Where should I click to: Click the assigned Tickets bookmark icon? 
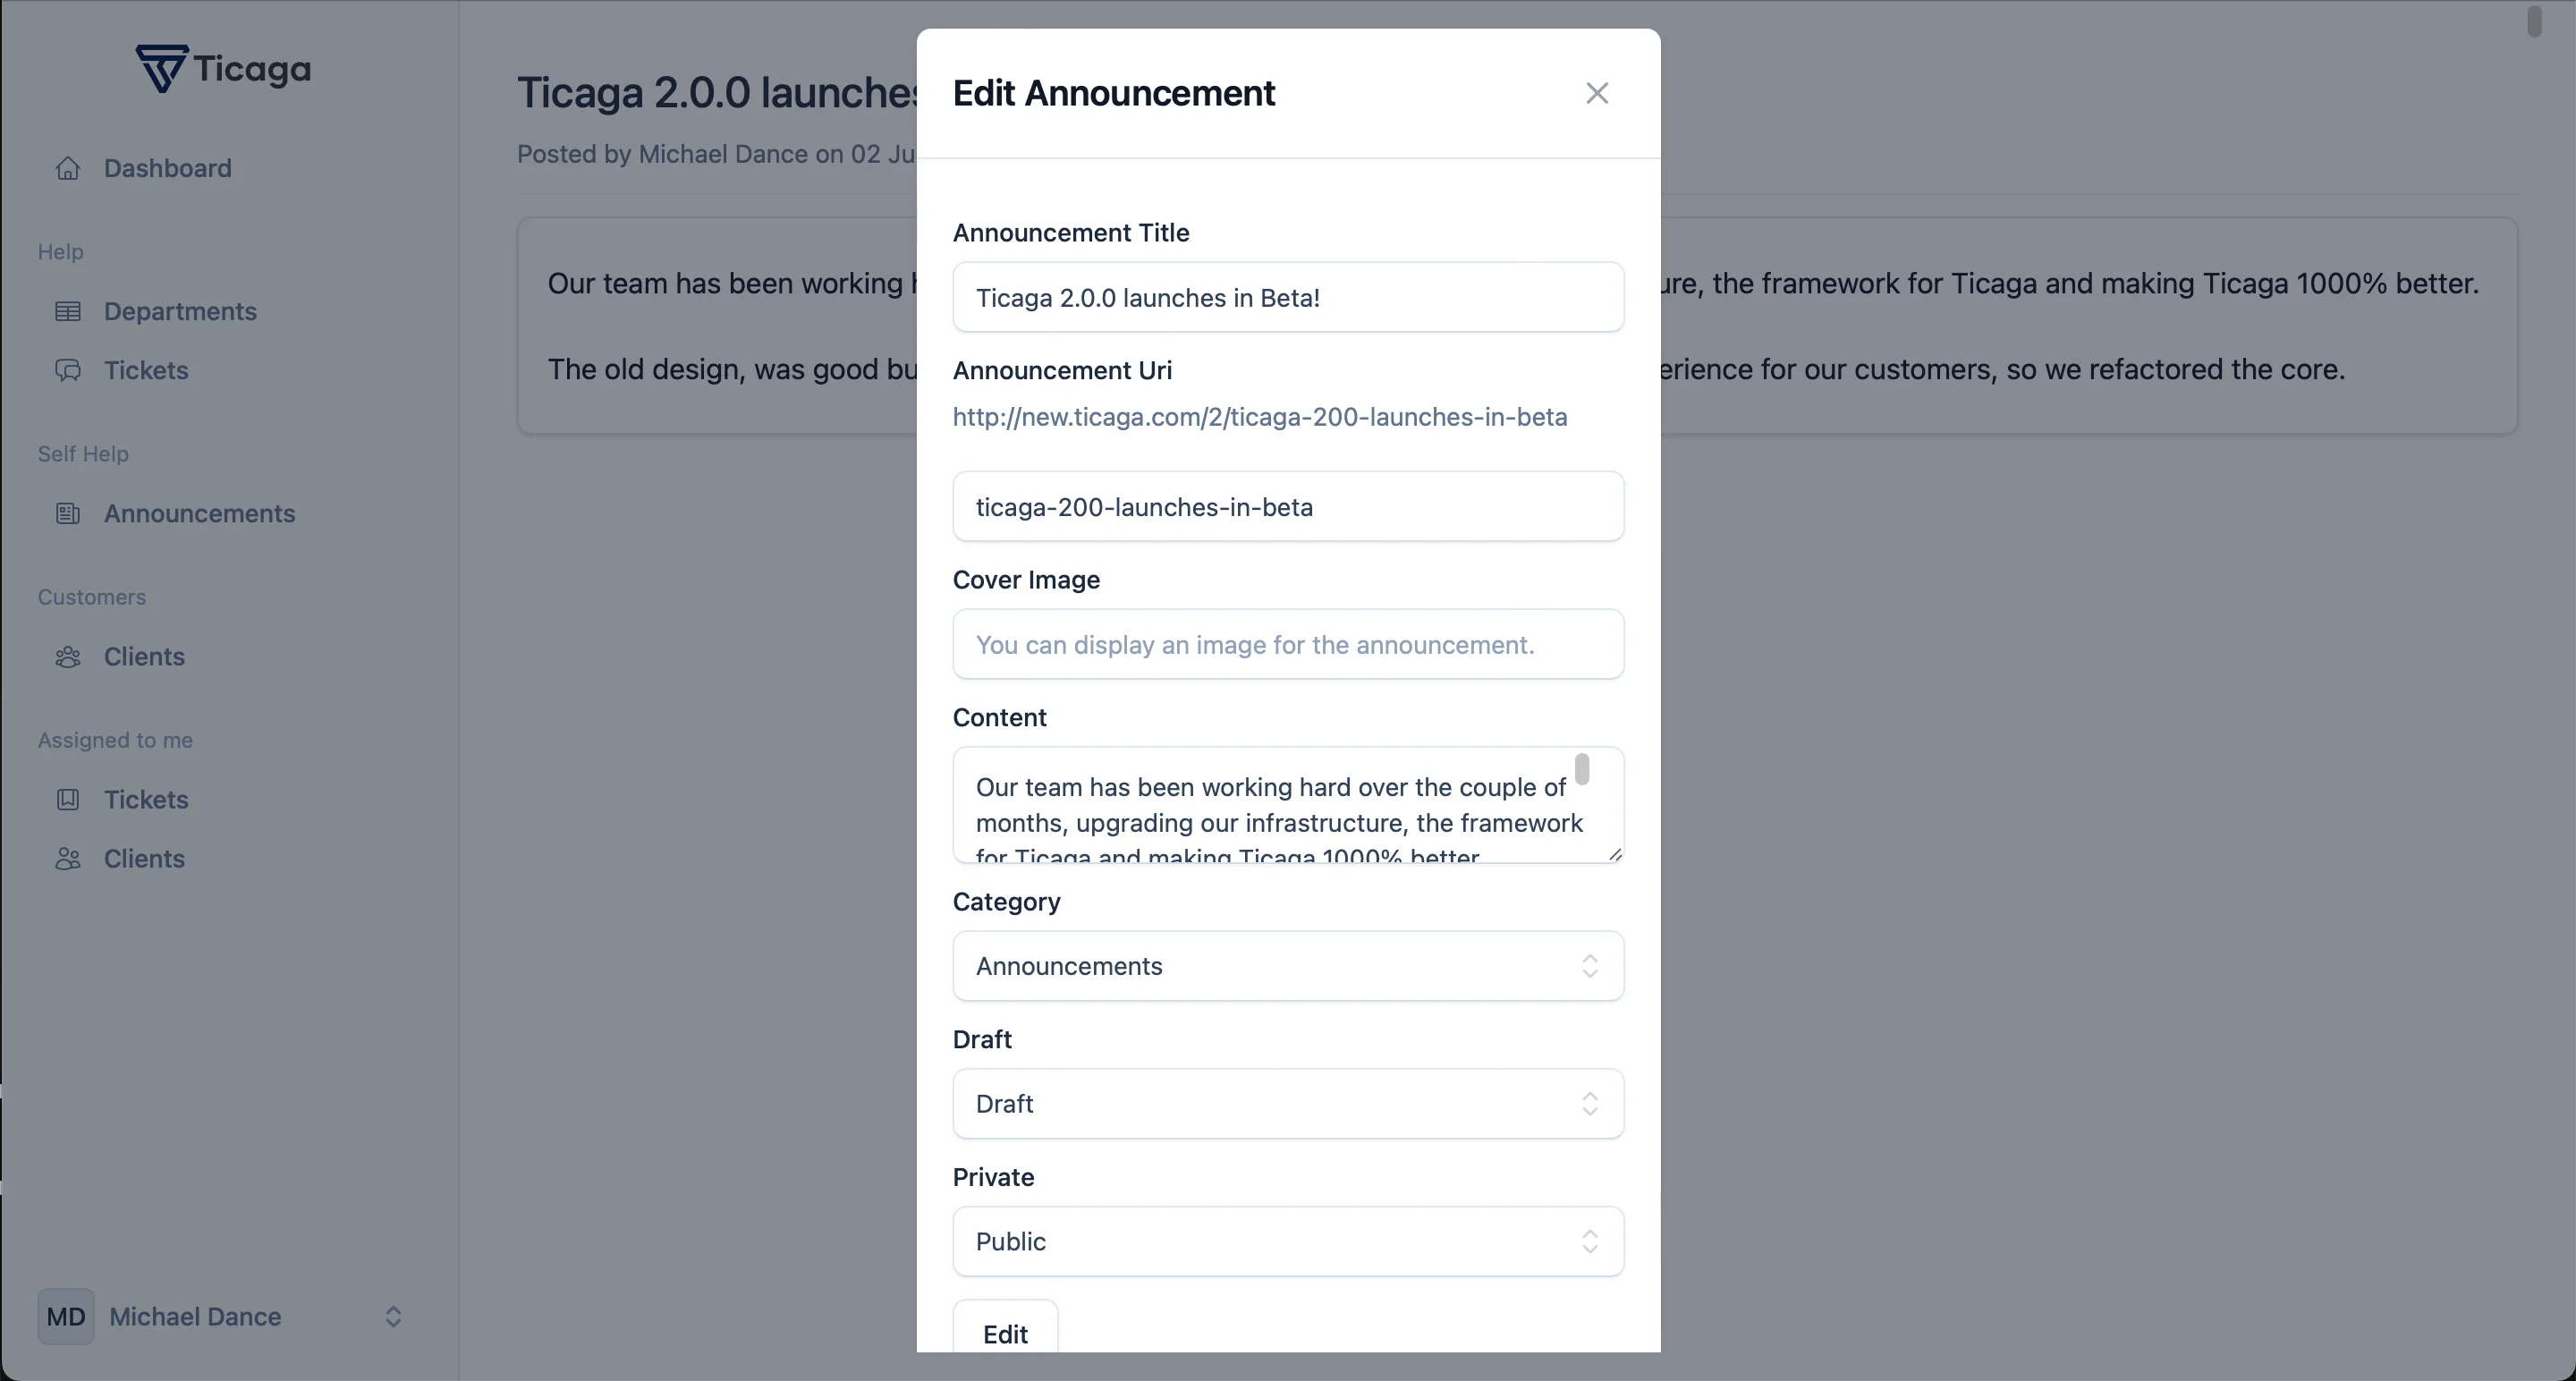click(x=68, y=799)
